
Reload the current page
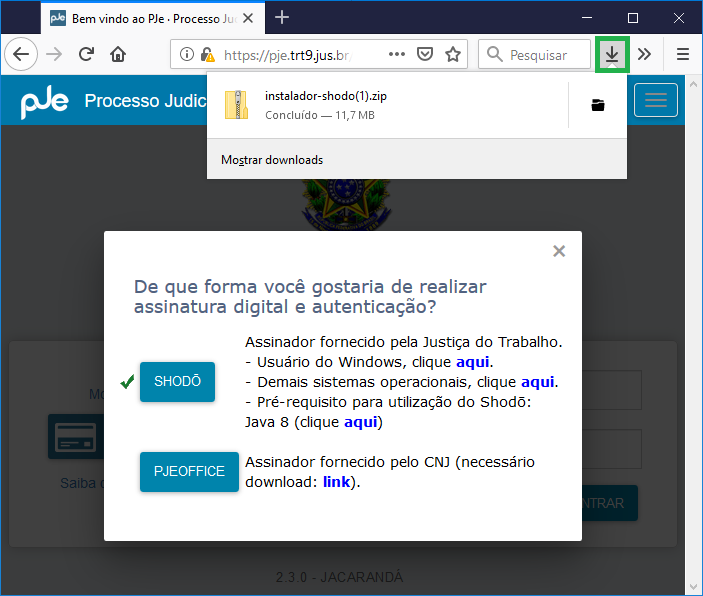click(x=86, y=54)
